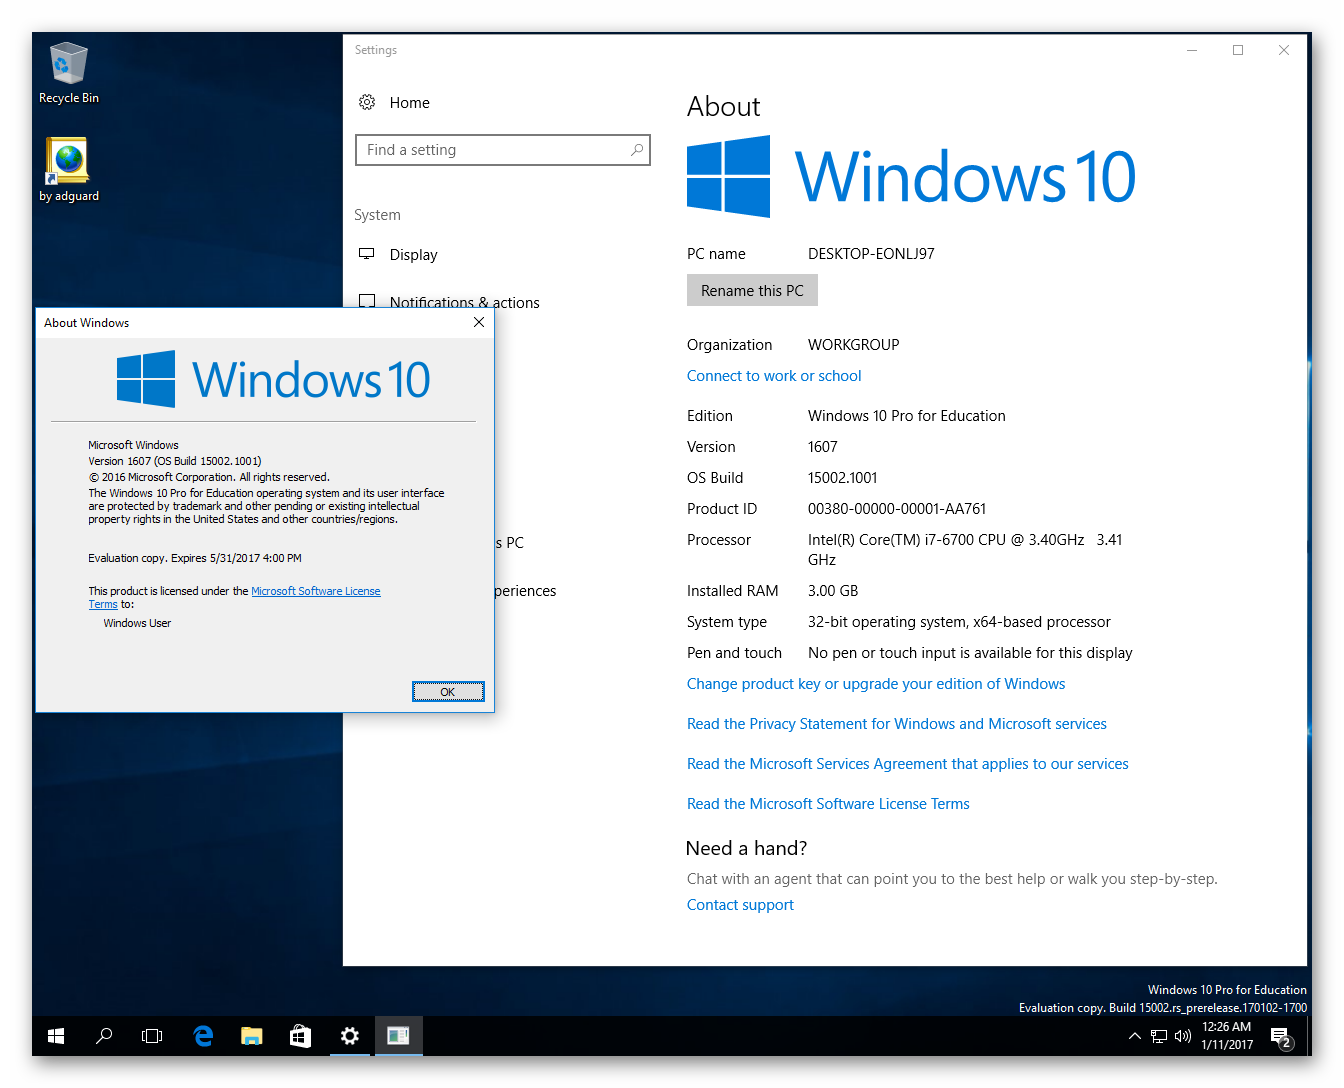Viewport: 1344px width, 1088px height.
Task: Click the Edition value Windows 10 Pro for Education
Action: pyautogui.click(x=907, y=416)
